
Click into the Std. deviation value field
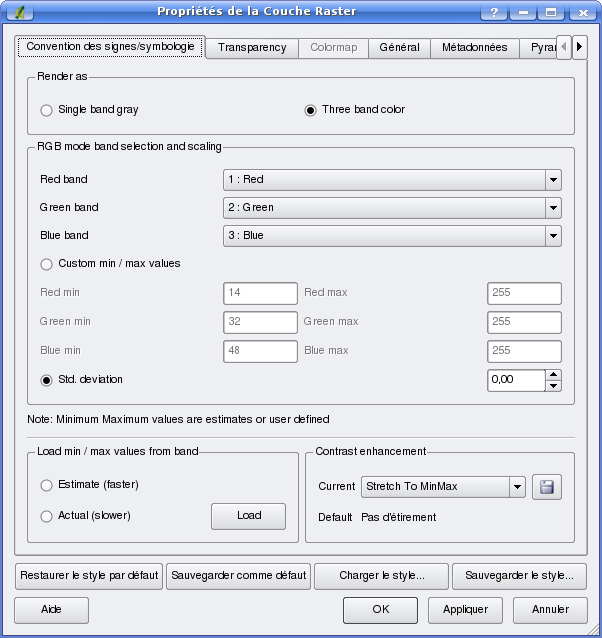[x=515, y=380]
